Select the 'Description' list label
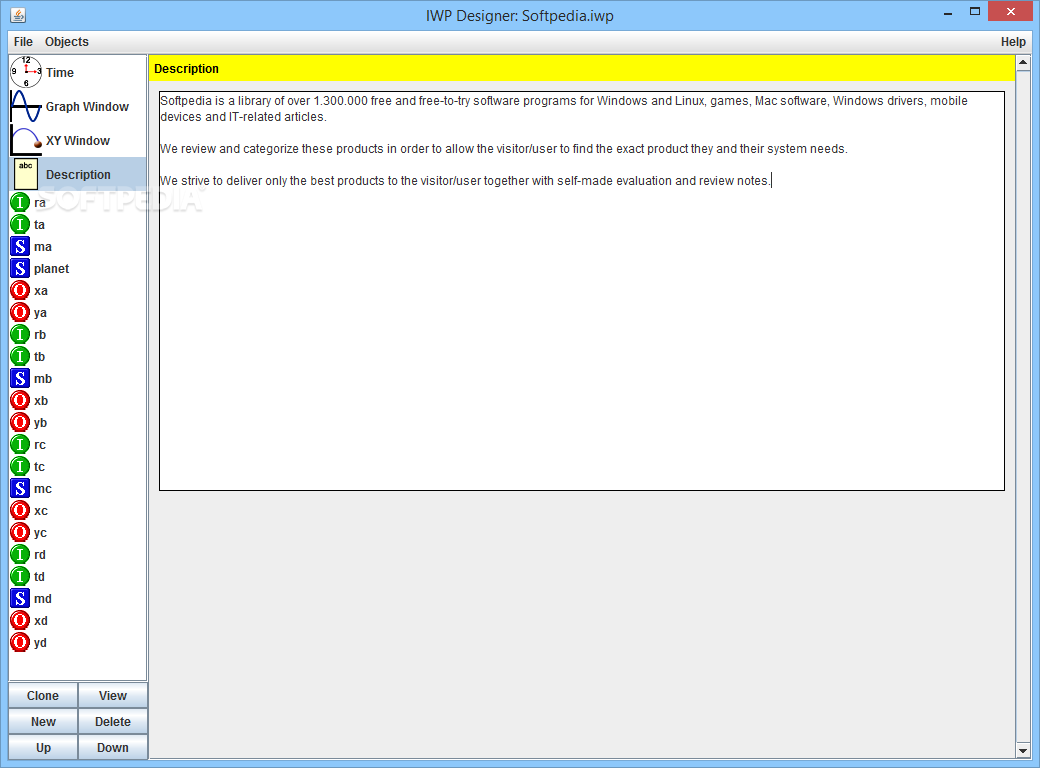 click(x=78, y=174)
